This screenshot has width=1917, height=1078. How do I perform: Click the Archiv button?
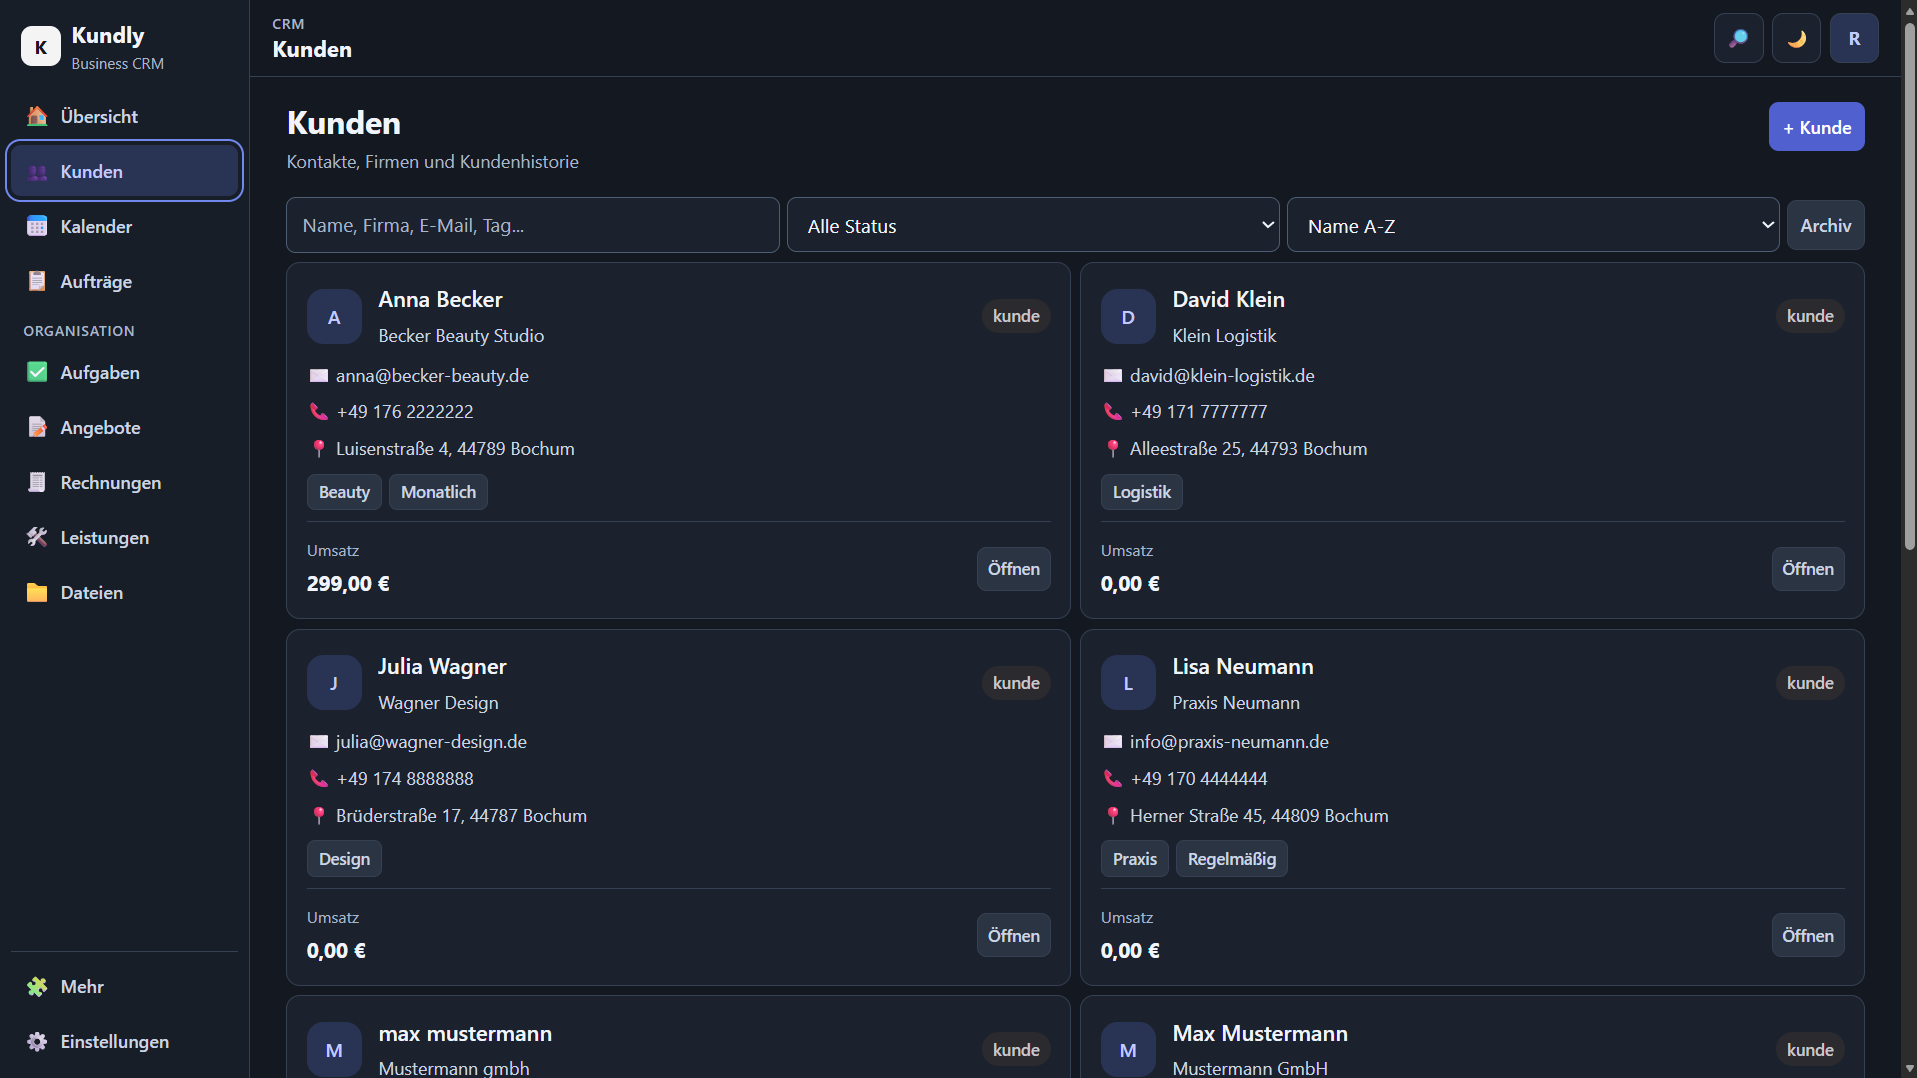1825,225
